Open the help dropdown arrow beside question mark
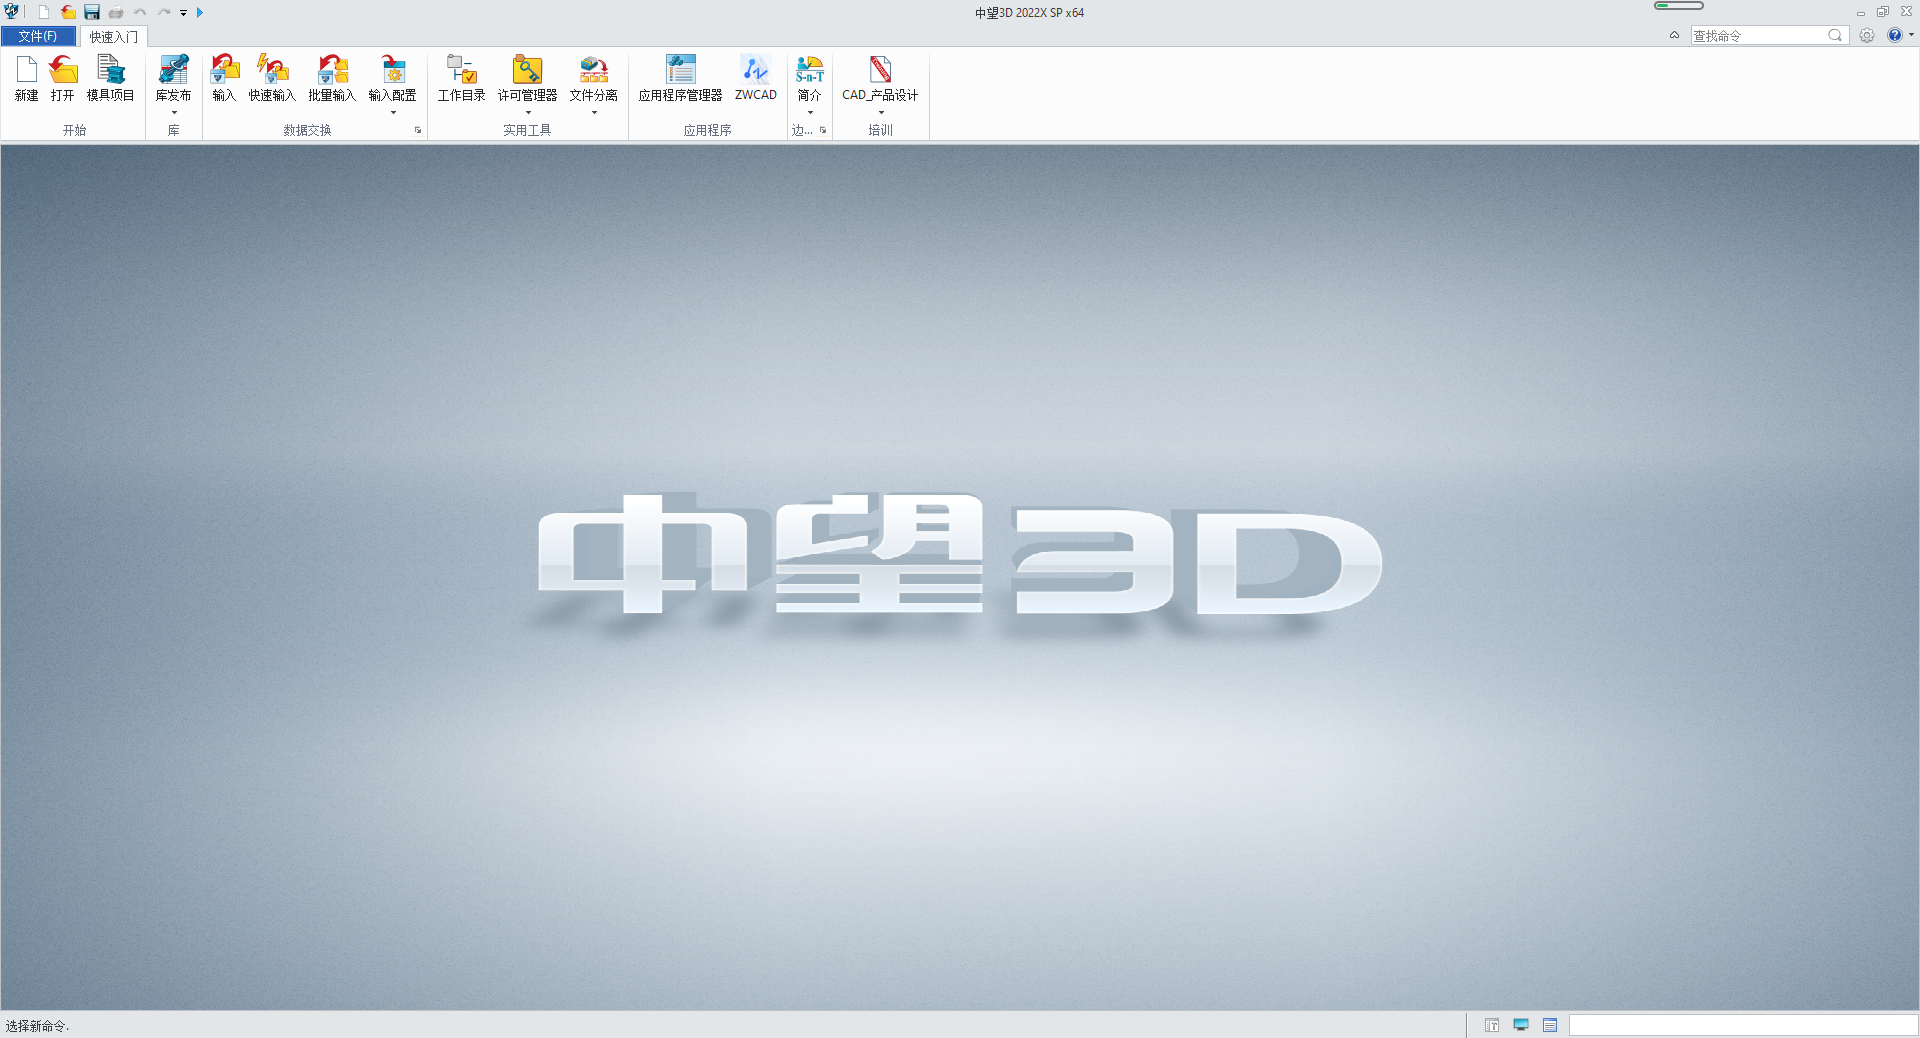The image size is (1920, 1038). pyautogui.click(x=1911, y=35)
